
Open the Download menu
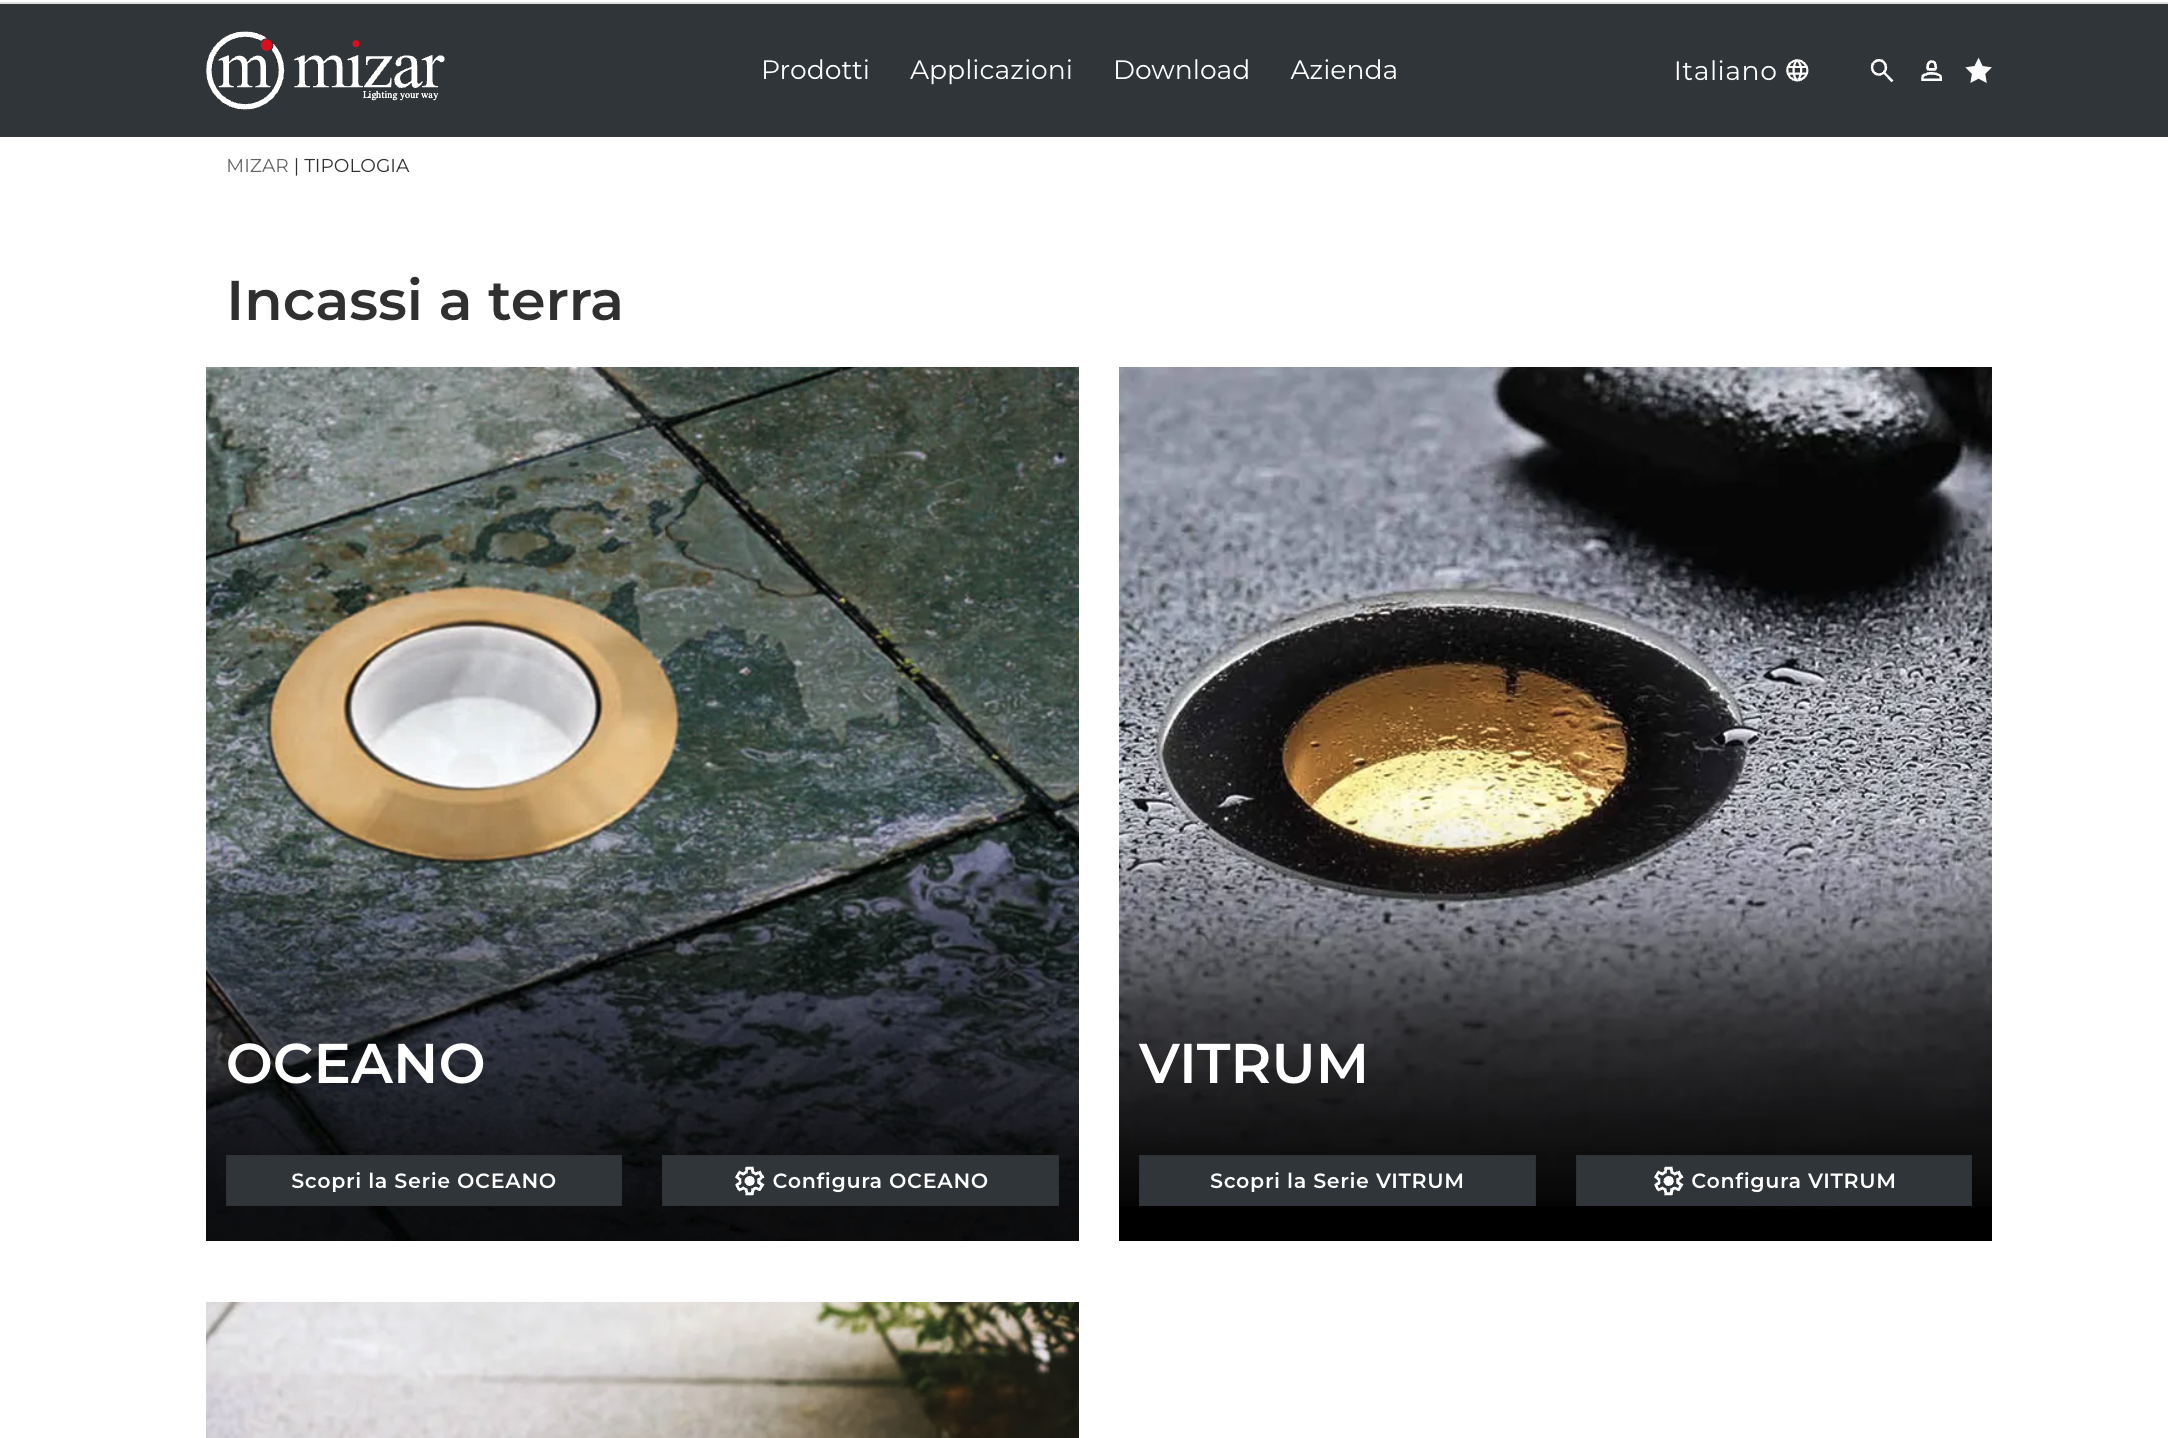[1181, 70]
